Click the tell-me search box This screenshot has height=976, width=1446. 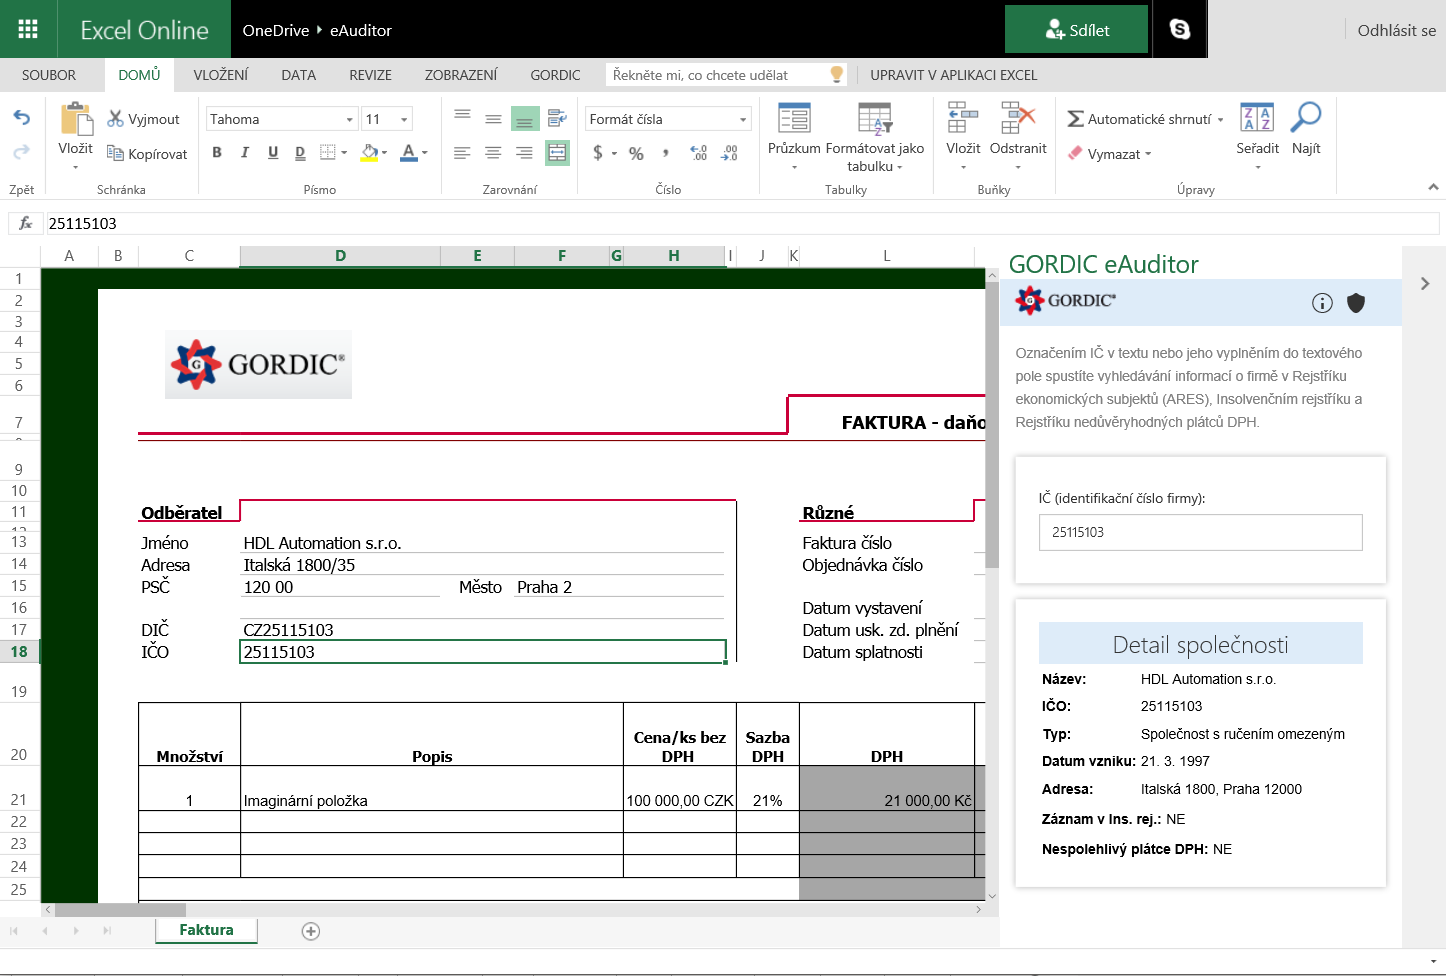(x=717, y=75)
